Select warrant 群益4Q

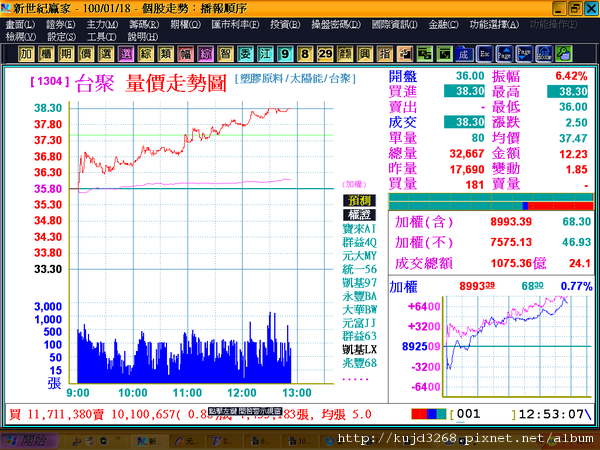coord(359,242)
